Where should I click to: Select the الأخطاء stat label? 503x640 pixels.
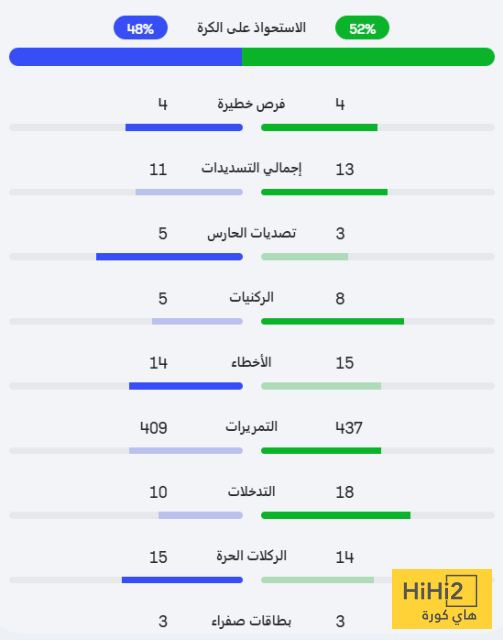pos(251,362)
